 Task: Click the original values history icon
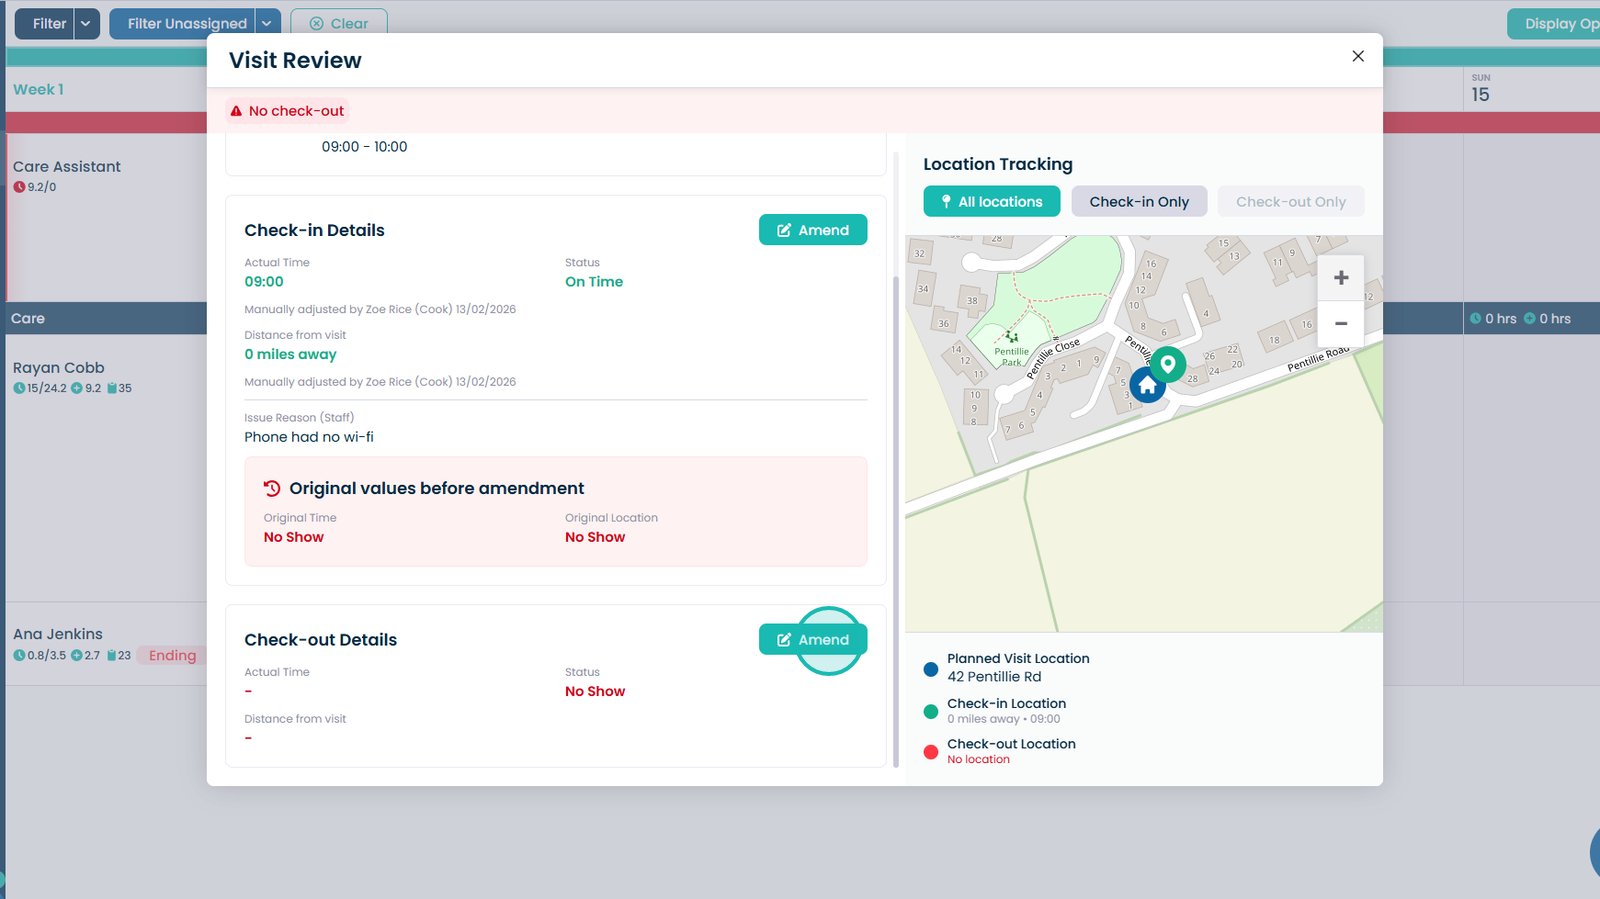(x=272, y=489)
